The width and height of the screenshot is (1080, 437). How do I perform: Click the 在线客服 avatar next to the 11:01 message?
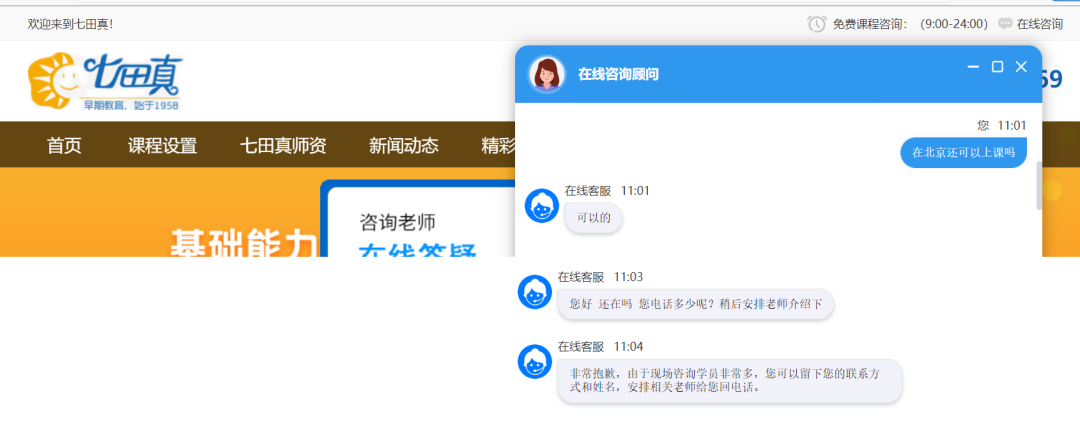click(542, 206)
